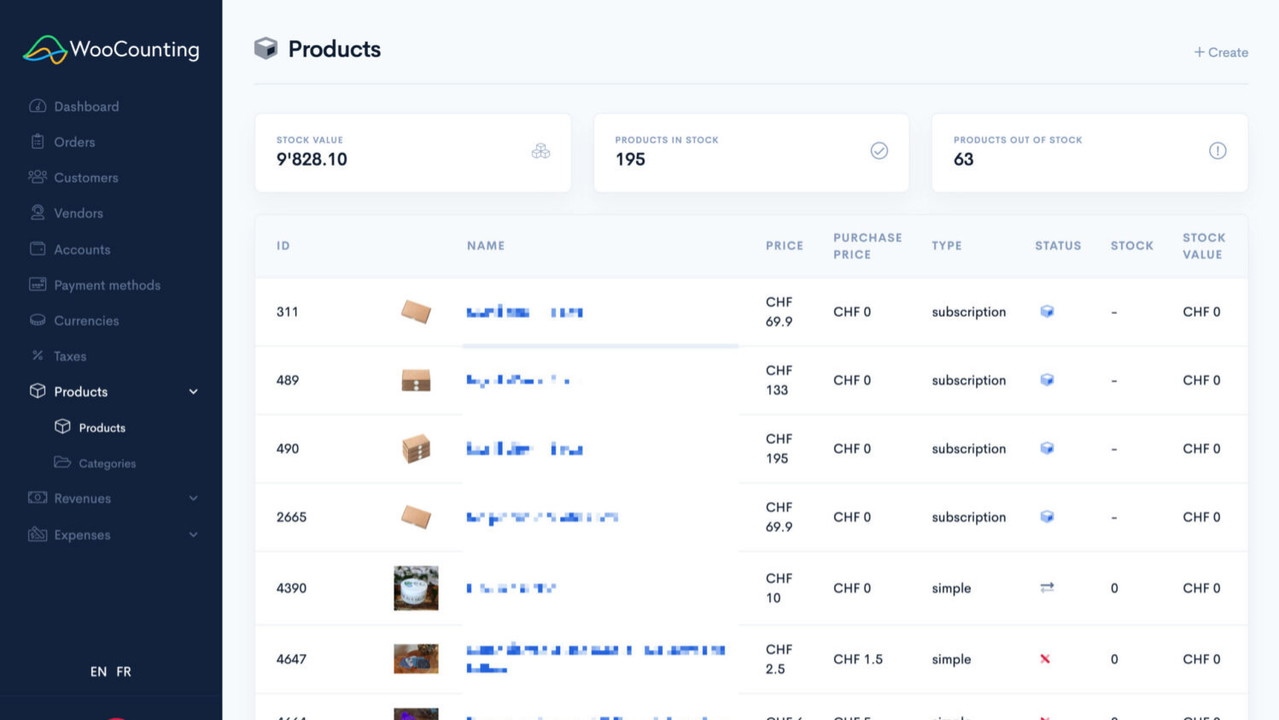Click the out of stock alert icon
Screen dimensions: 1279x720
[x=1217, y=151]
